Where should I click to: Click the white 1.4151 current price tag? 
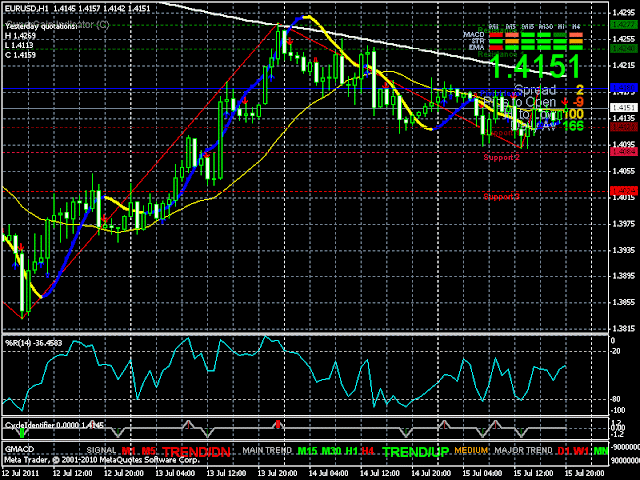click(x=623, y=108)
